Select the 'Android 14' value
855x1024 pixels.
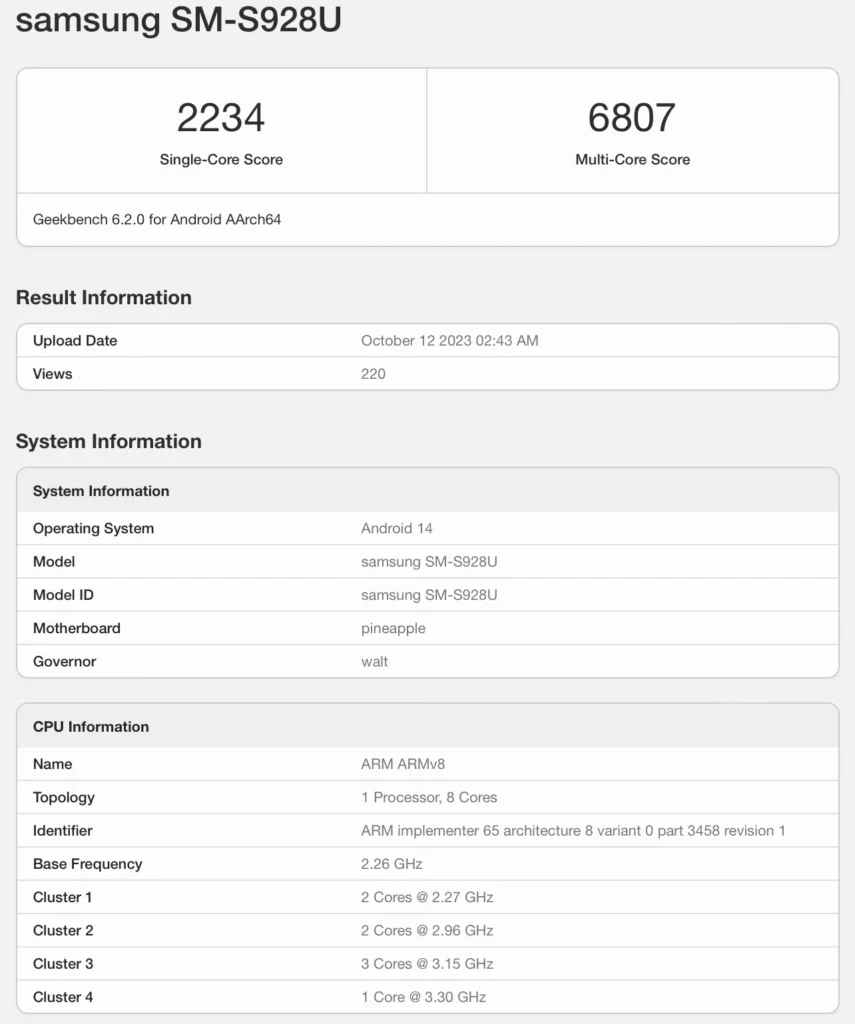[x=396, y=528]
